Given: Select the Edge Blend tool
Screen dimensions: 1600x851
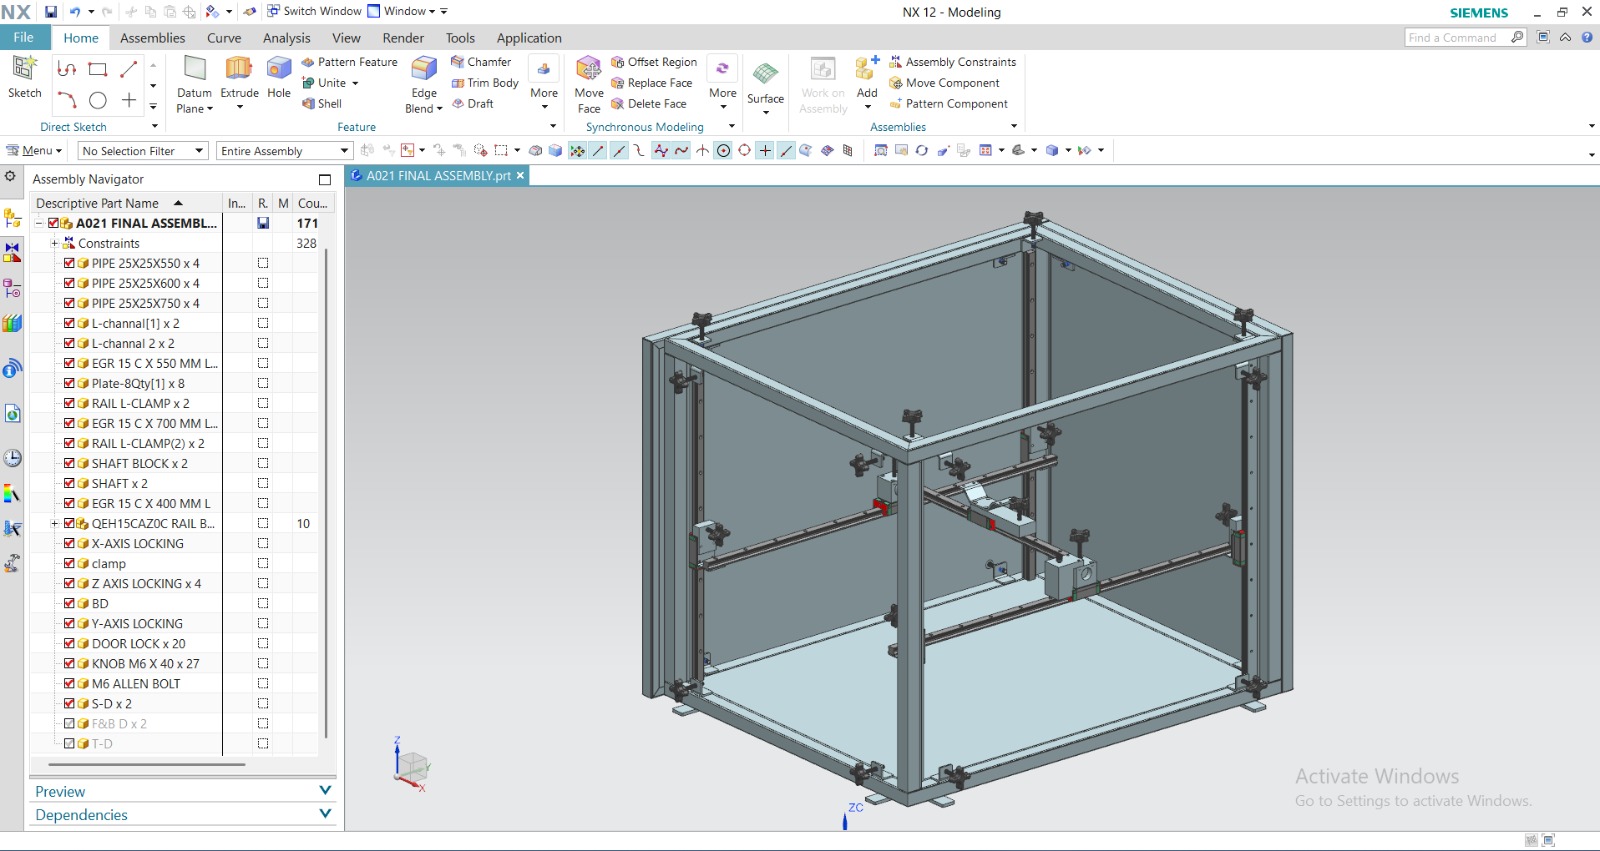Looking at the screenshot, I should pos(424,69).
